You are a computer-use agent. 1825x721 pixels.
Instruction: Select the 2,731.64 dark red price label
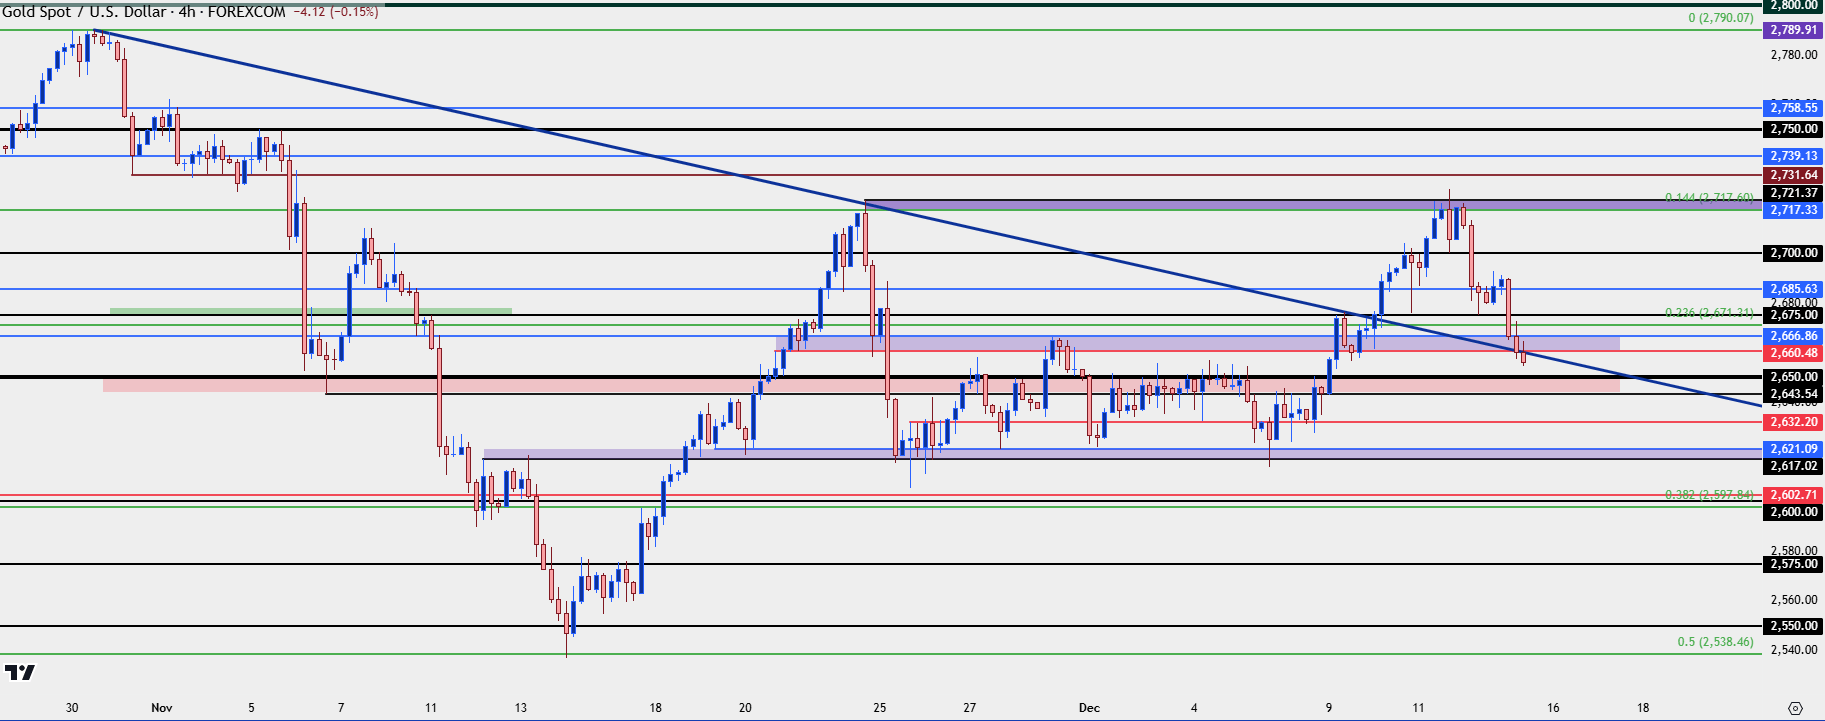[1793, 175]
